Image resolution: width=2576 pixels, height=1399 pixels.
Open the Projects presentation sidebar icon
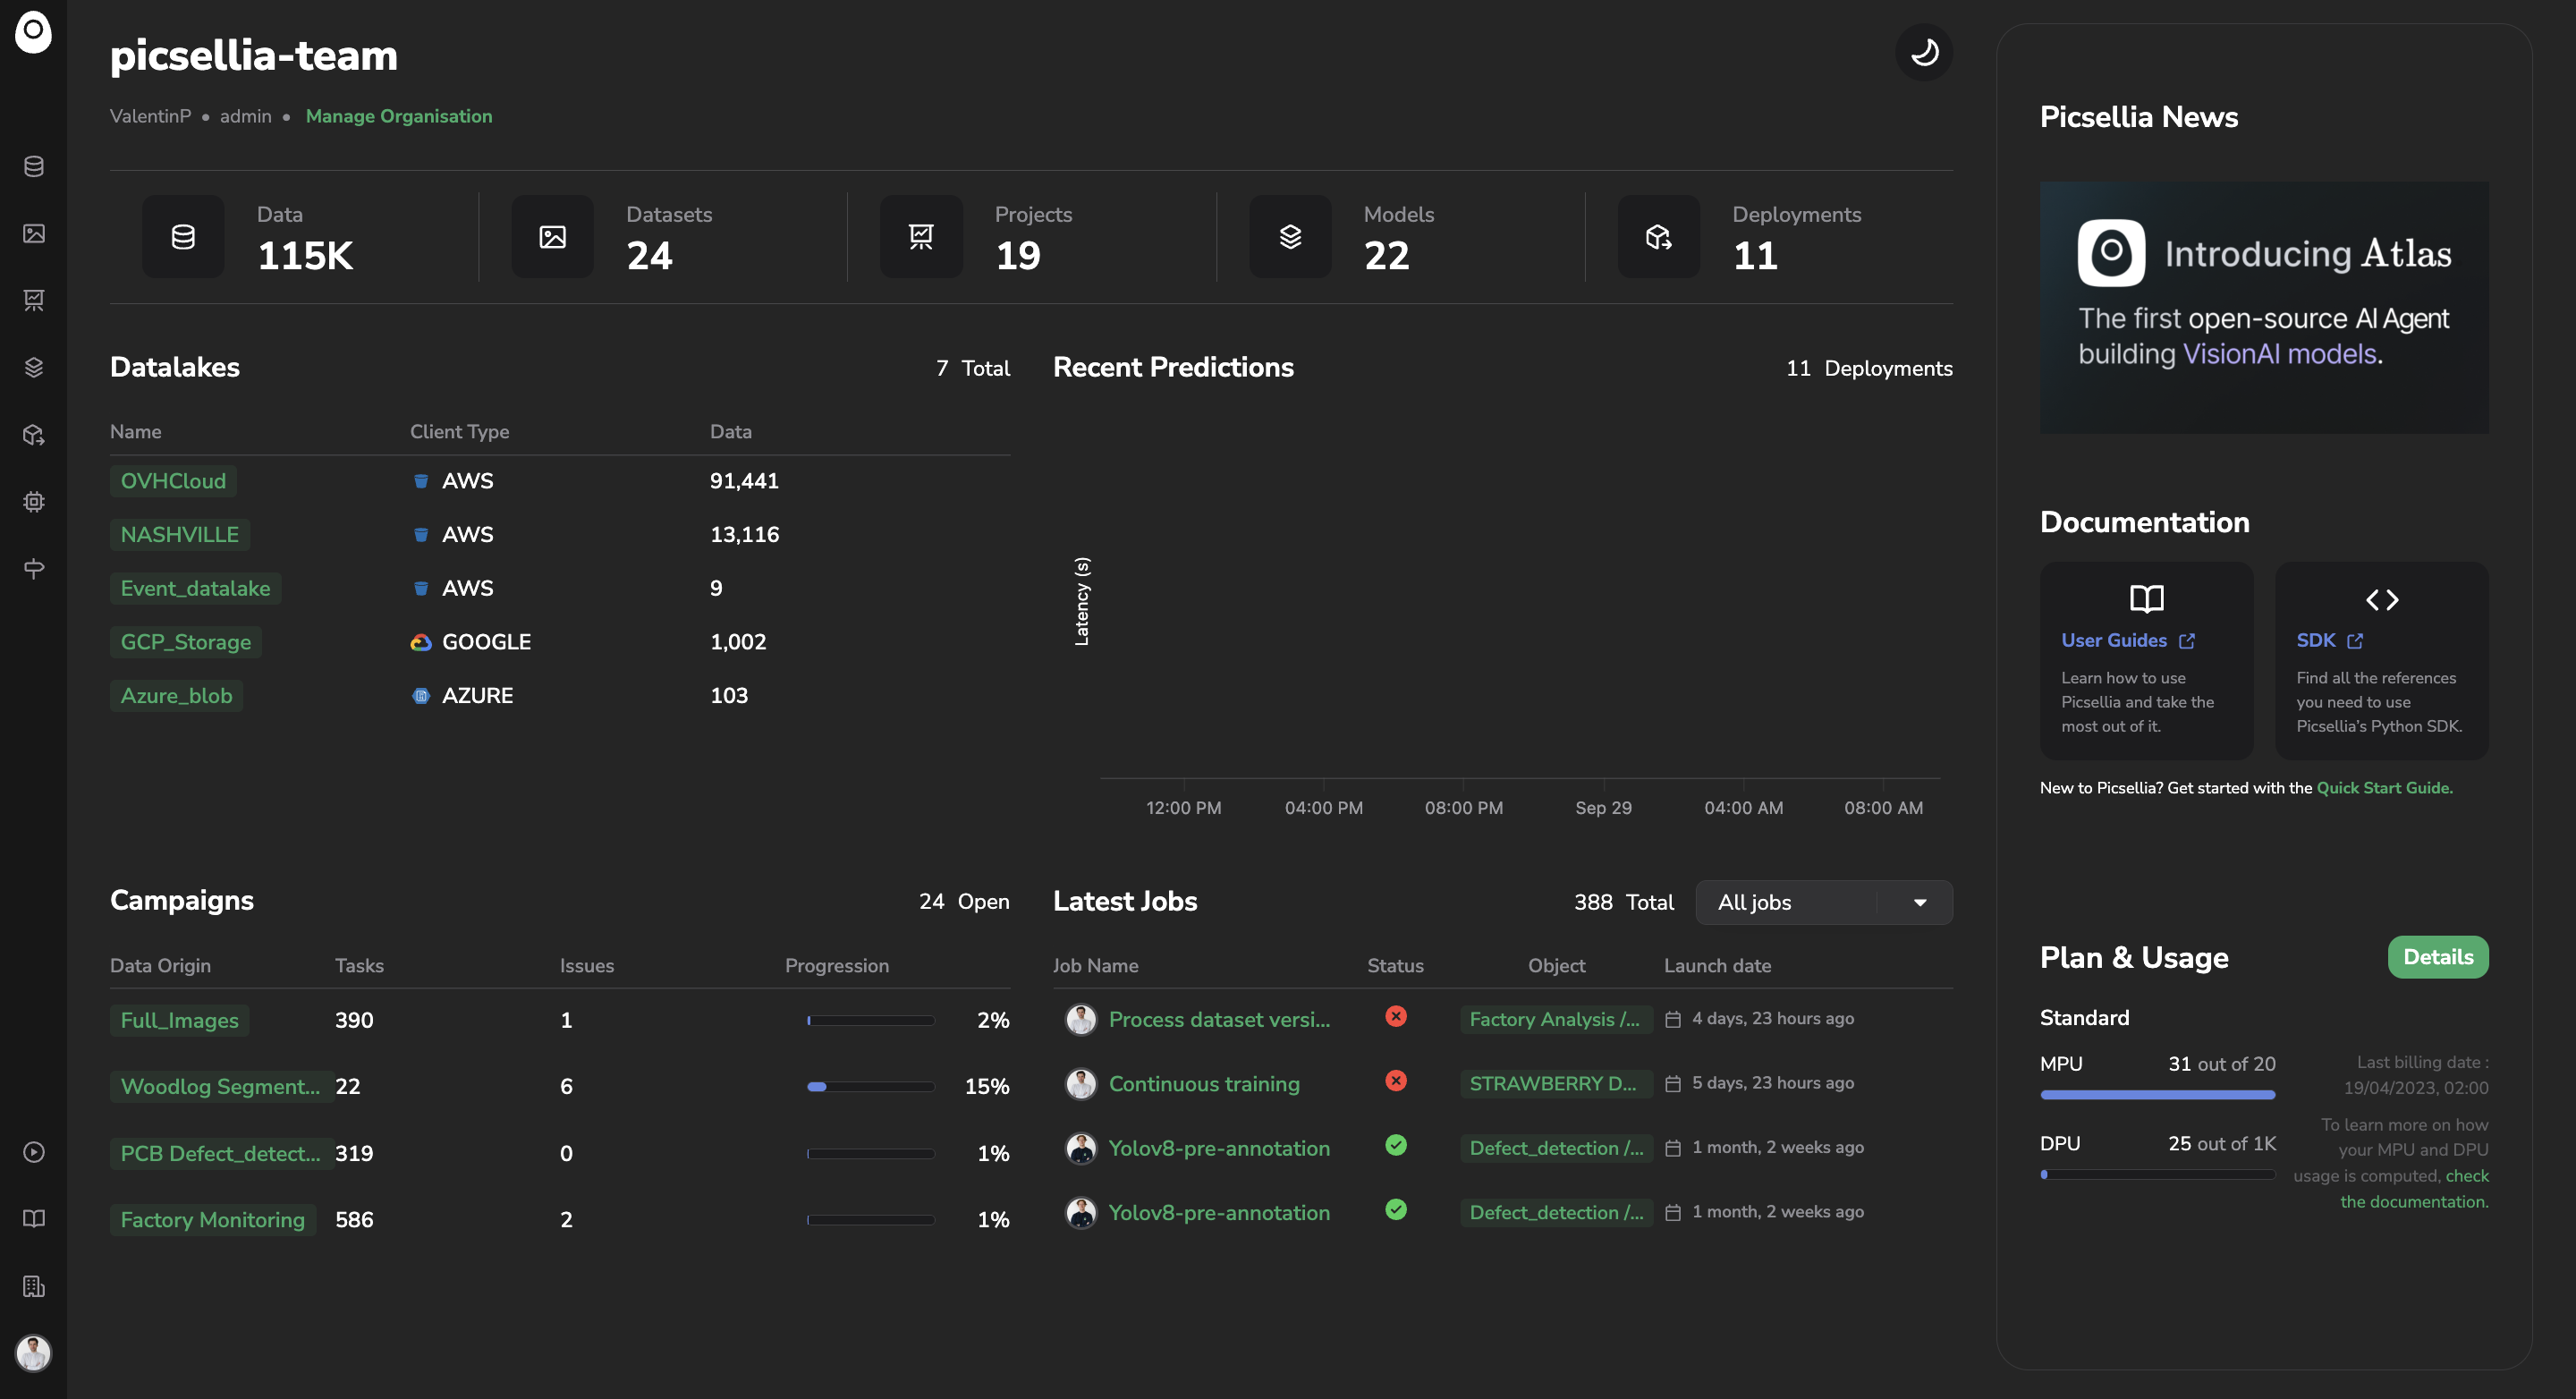click(34, 300)
